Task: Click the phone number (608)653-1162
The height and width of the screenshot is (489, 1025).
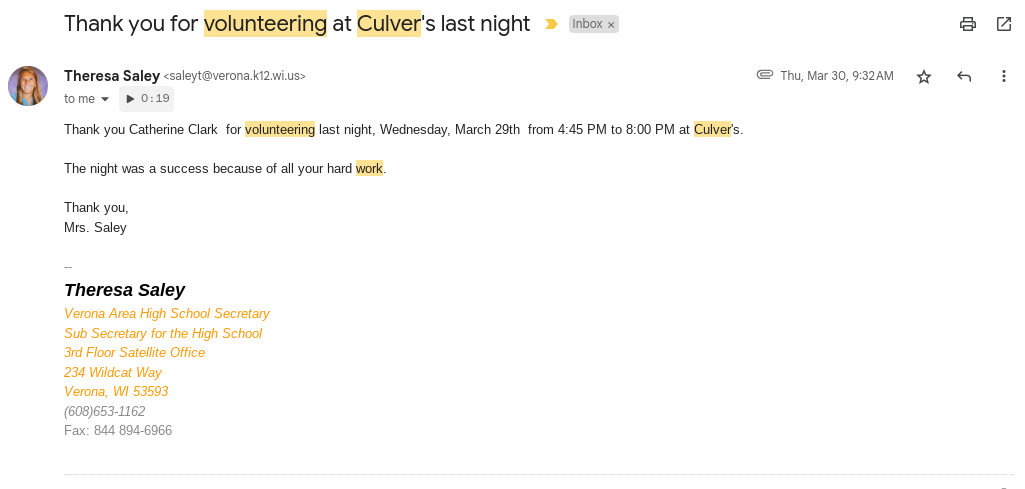Action: 104,411
